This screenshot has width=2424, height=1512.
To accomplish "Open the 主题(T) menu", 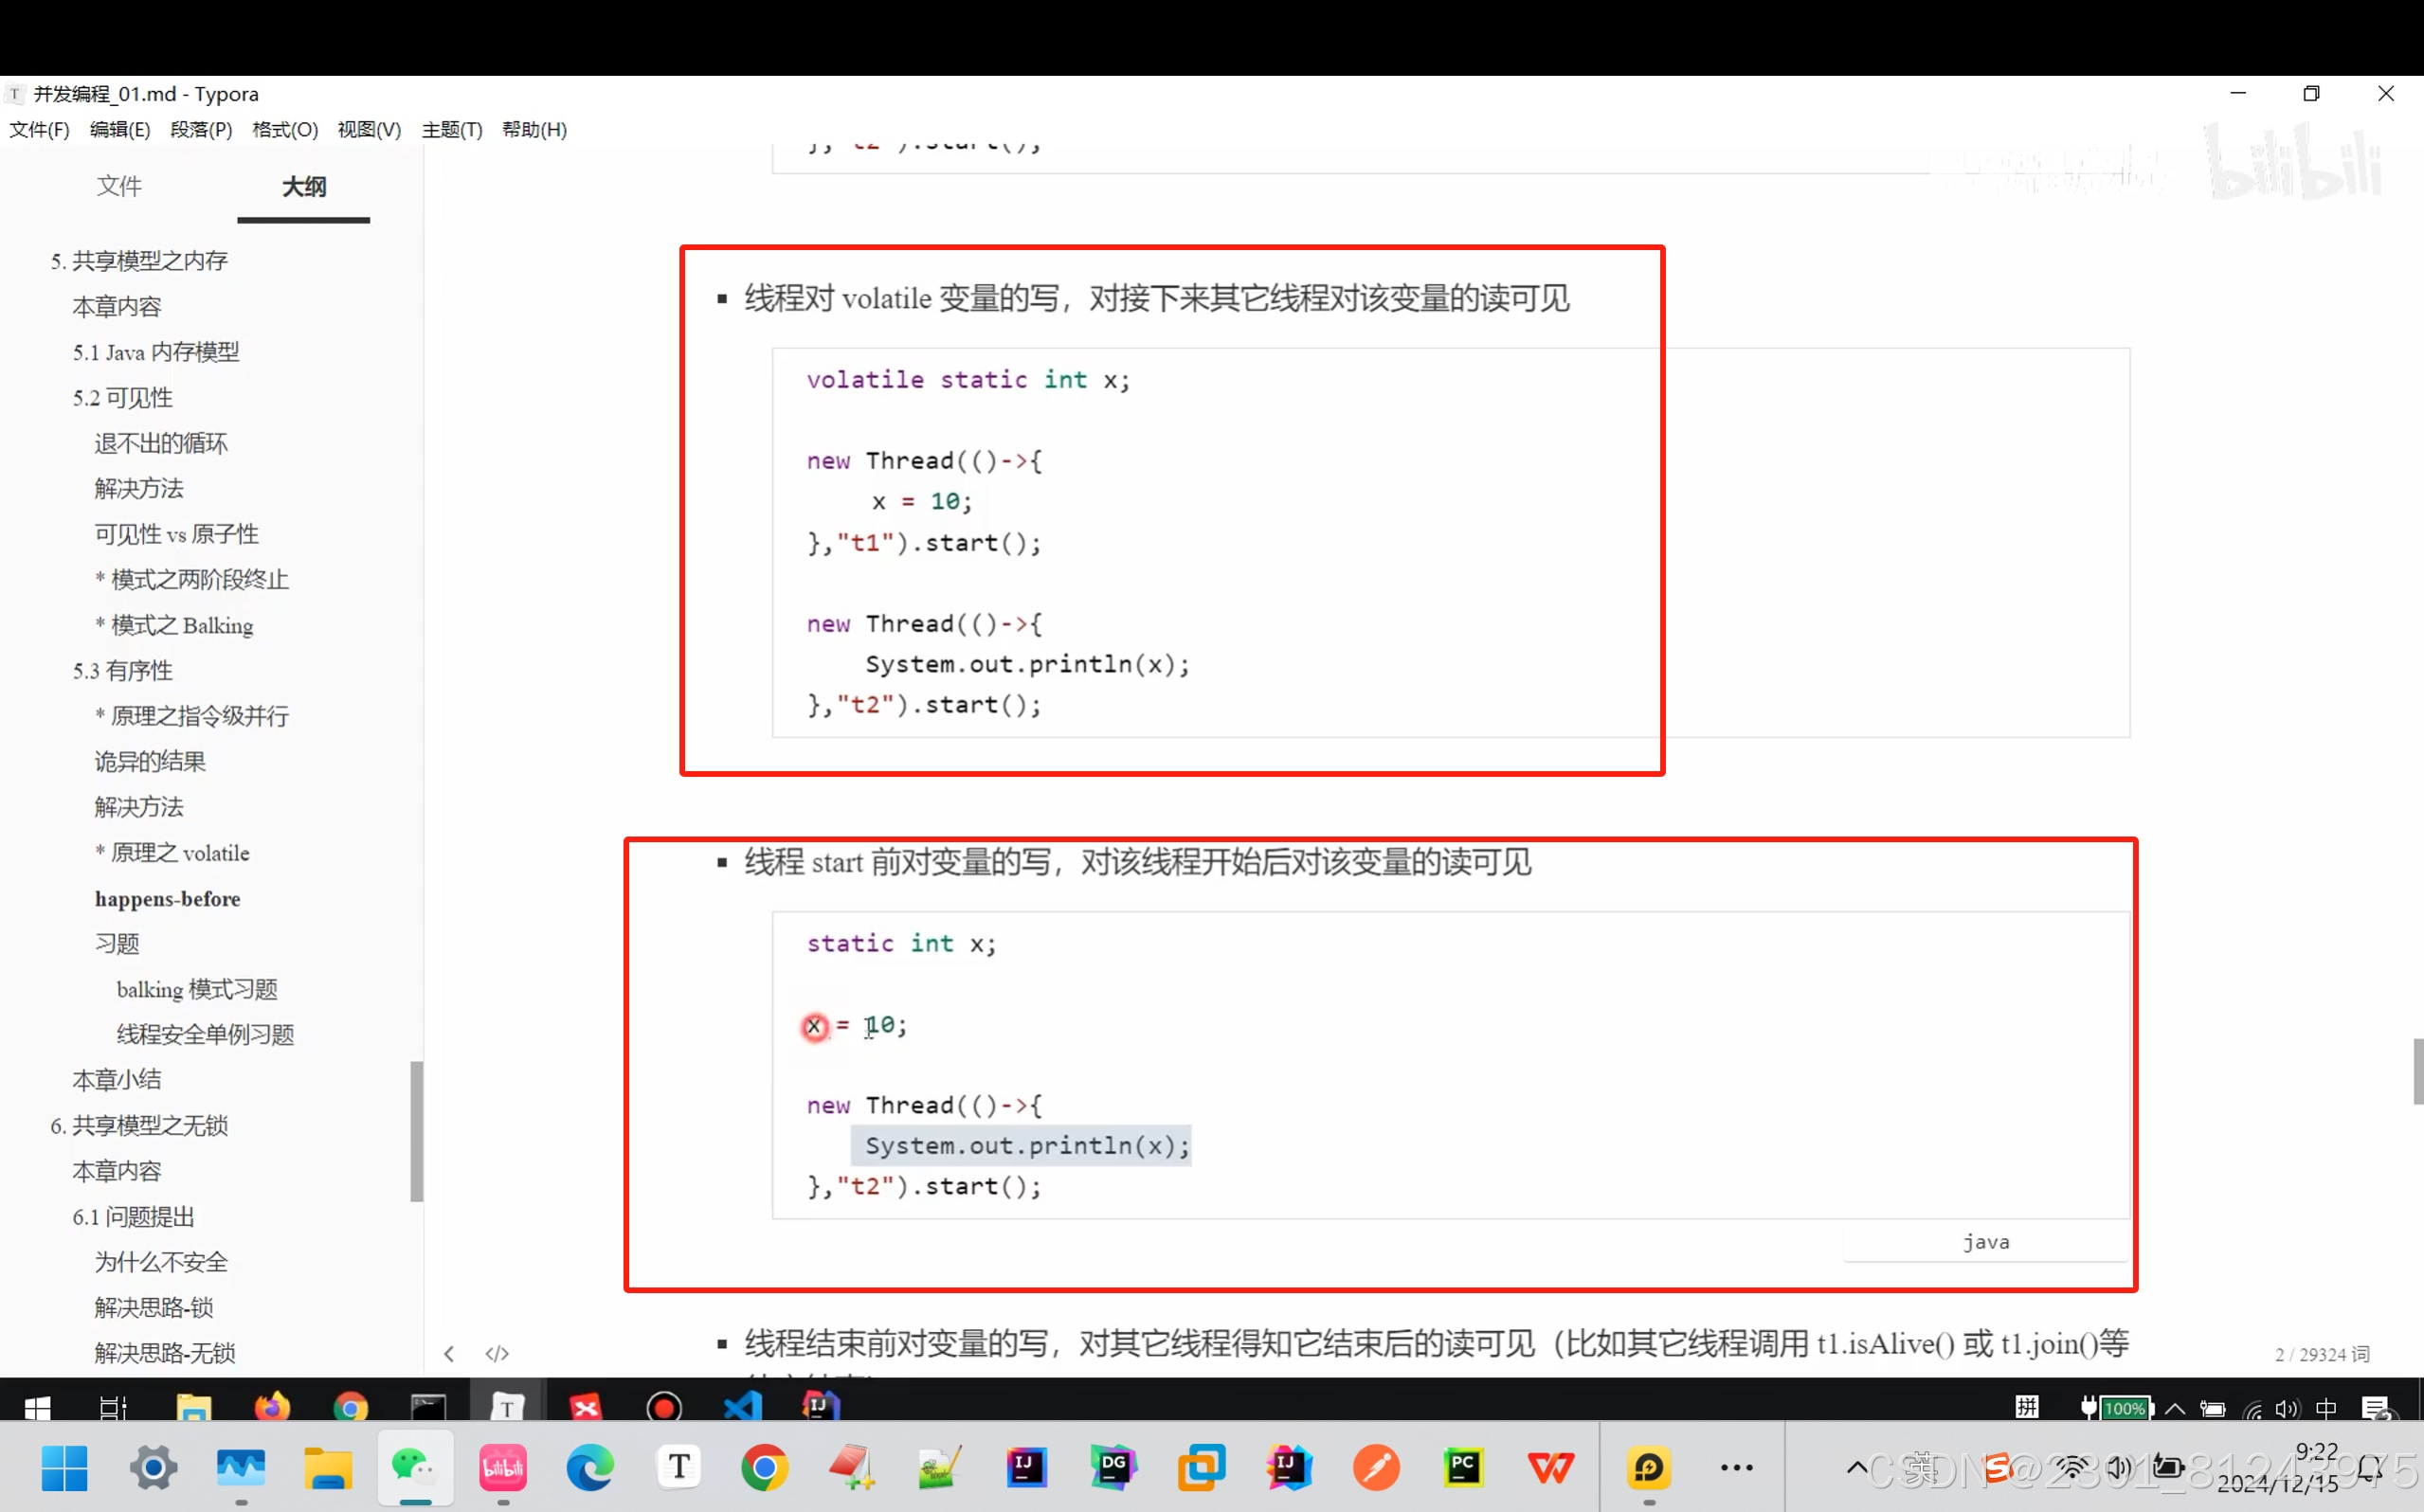I will [x=452, y=130].
